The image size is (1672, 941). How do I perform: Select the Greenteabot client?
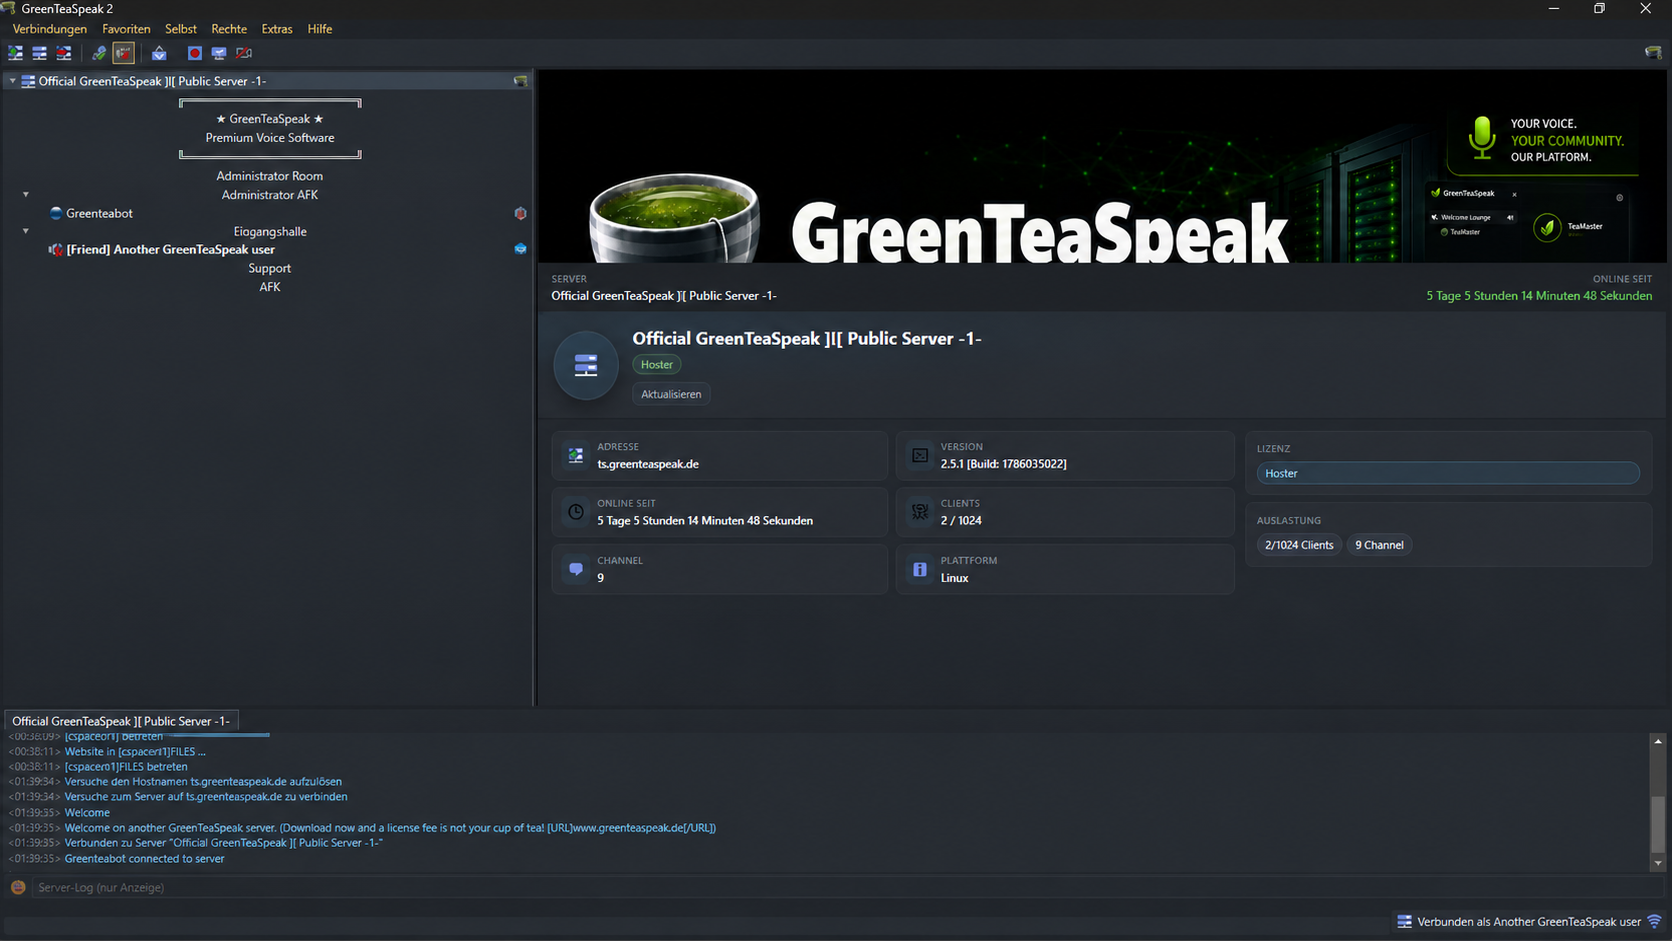click(x=99, y=213)
